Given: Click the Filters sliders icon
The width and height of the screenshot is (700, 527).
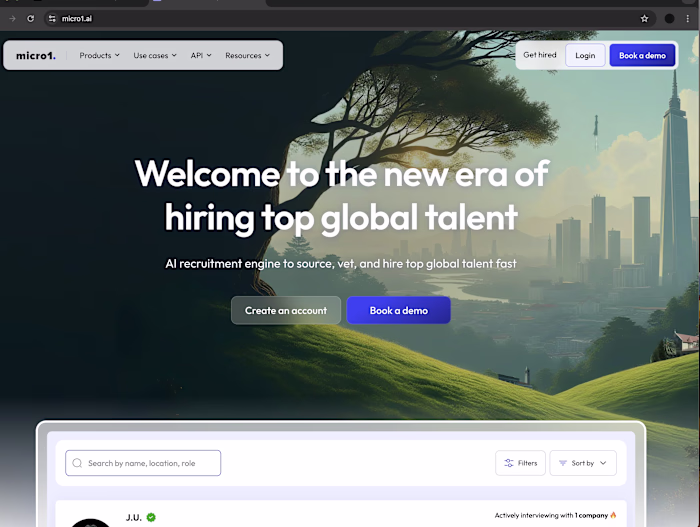Looking at the screenshot, I should pos(509,463).
